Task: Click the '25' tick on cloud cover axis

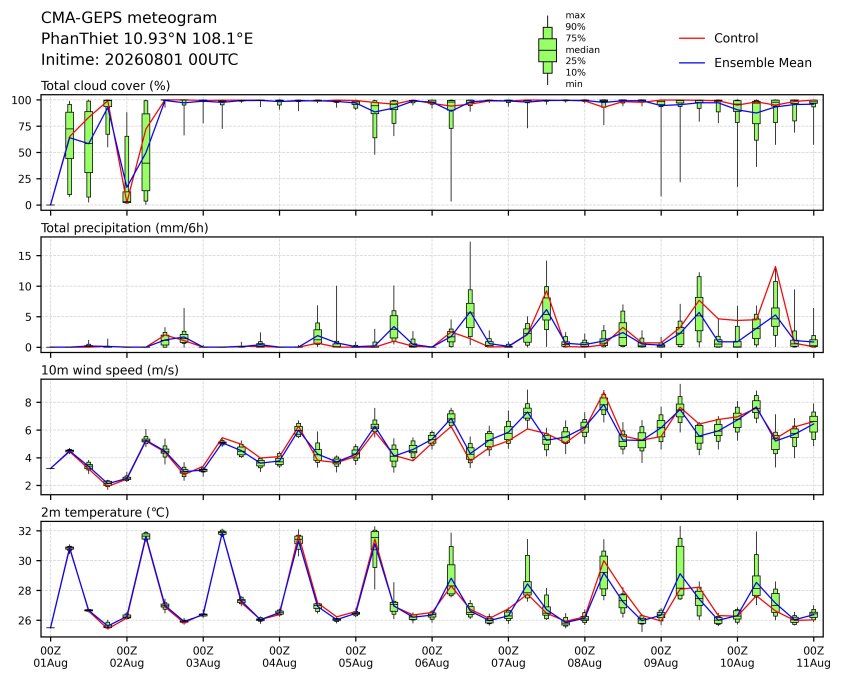Action: click(26, 179)
